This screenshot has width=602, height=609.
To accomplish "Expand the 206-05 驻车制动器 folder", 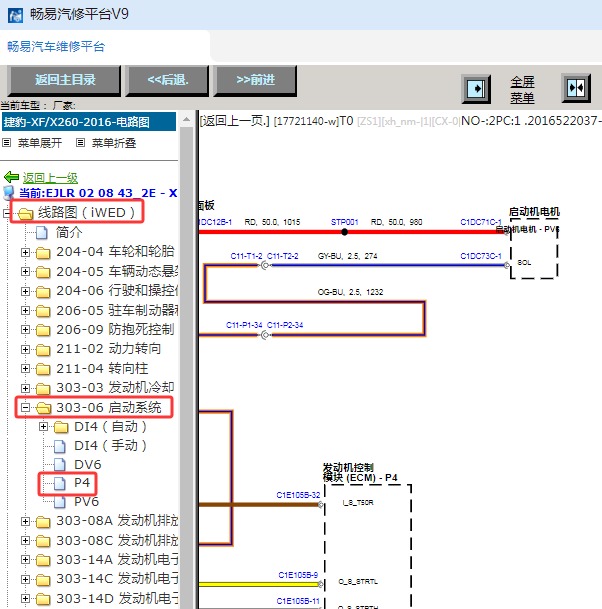I will pyautogui.click(x=25, y=310).
